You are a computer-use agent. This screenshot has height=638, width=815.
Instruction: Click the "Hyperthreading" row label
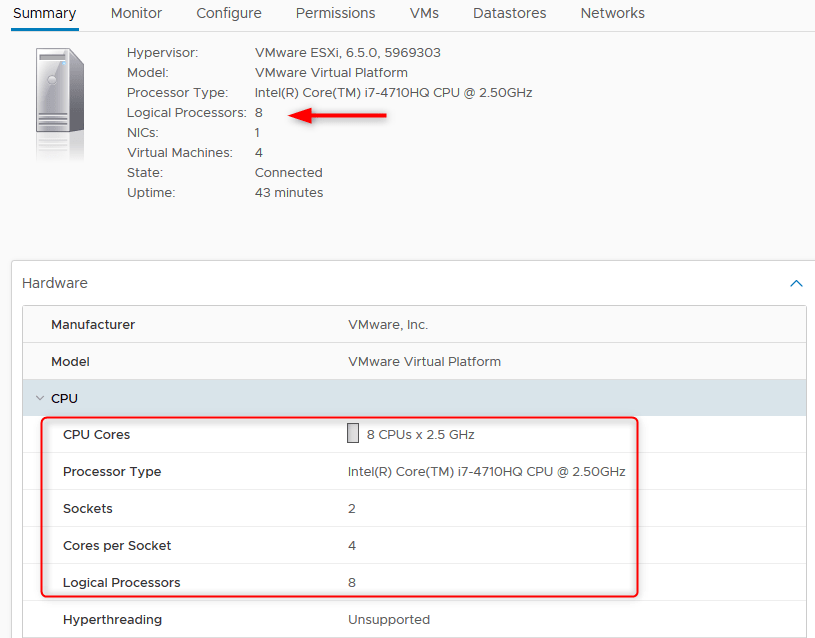pos(112,620)
